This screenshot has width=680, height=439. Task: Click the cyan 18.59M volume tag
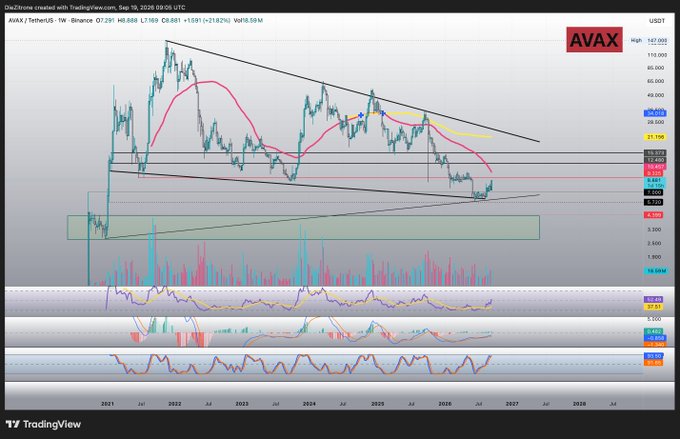[655, 271]
